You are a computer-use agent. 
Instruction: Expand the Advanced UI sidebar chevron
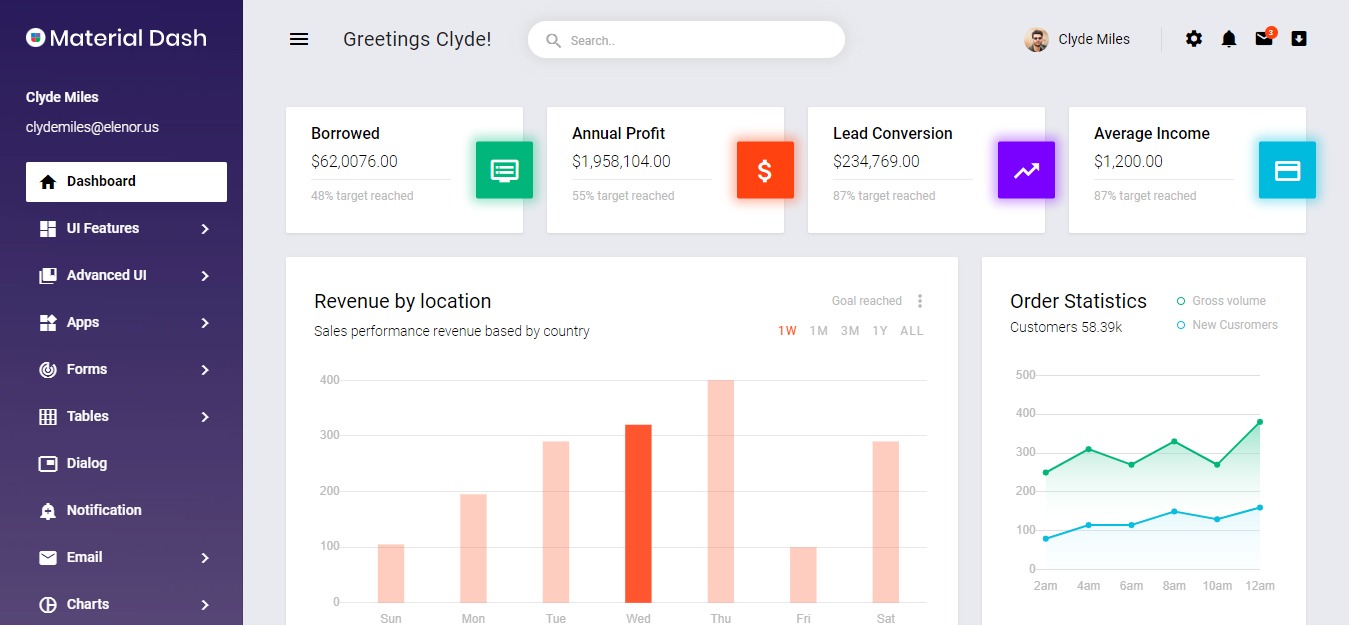pos(205,276)
